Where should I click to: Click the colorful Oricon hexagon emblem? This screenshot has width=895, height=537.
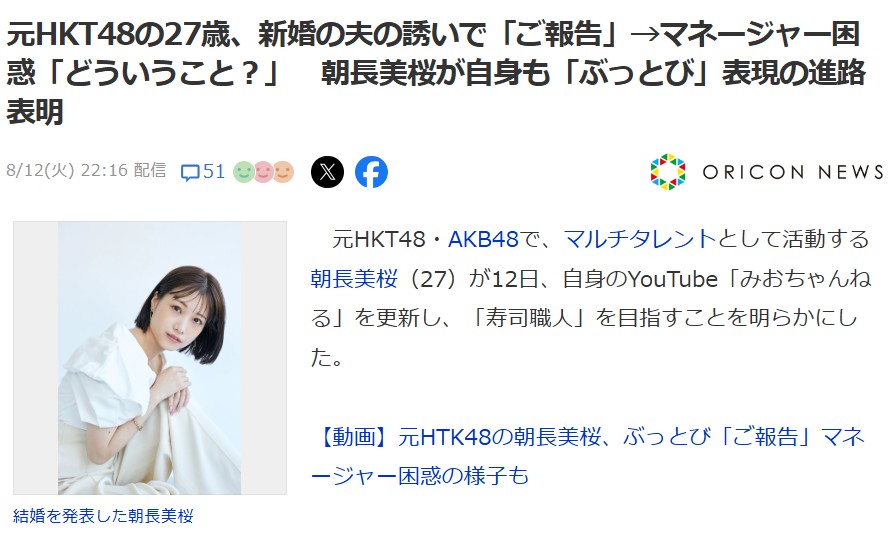click(667, 171)
